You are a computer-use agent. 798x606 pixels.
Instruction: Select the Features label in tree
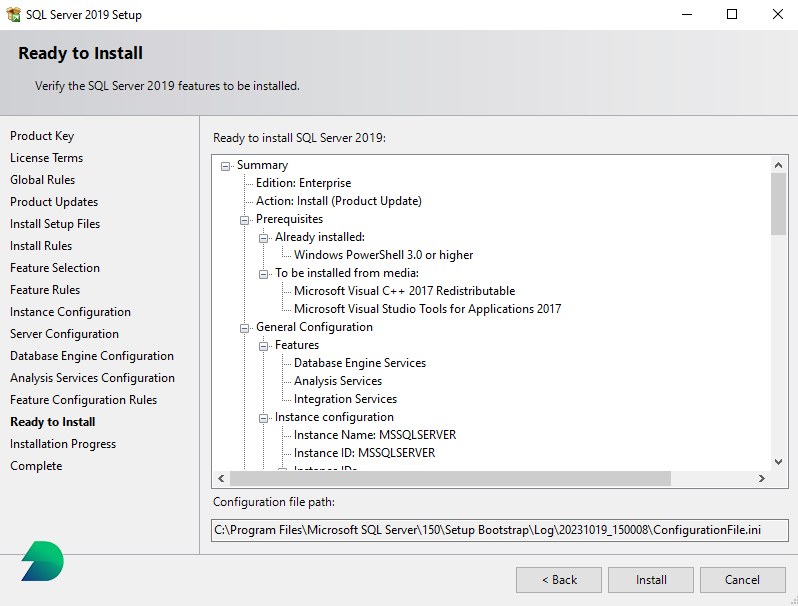coord(297,345)
